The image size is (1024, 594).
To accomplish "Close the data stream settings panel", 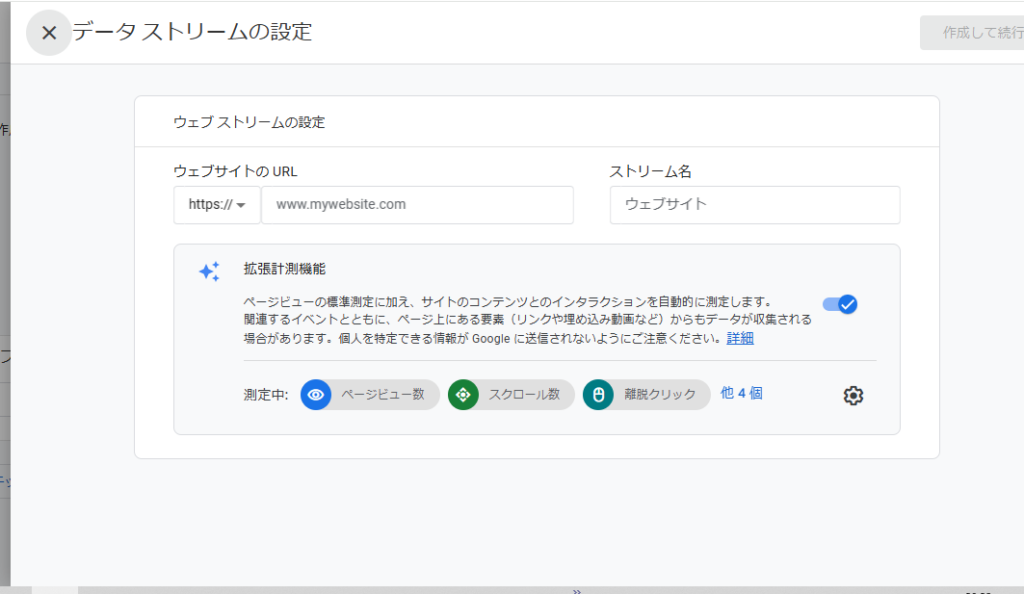I will pyautogui.click(x=48, y=33).
